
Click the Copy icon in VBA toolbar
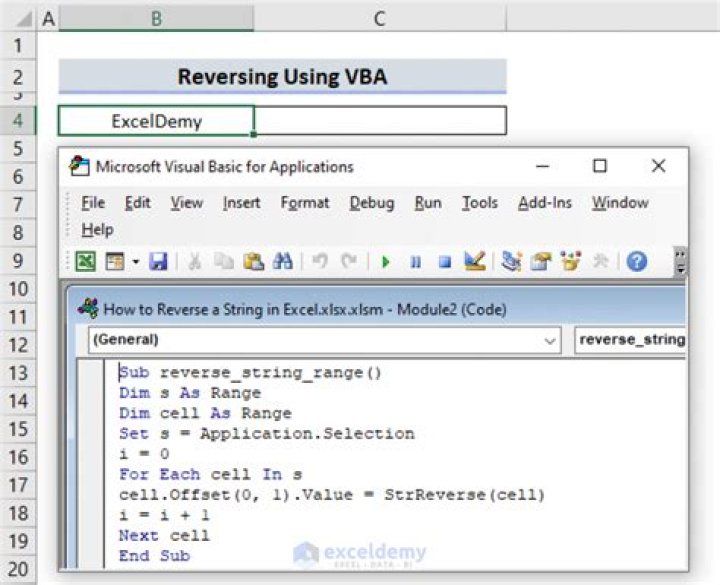(224, 262)
